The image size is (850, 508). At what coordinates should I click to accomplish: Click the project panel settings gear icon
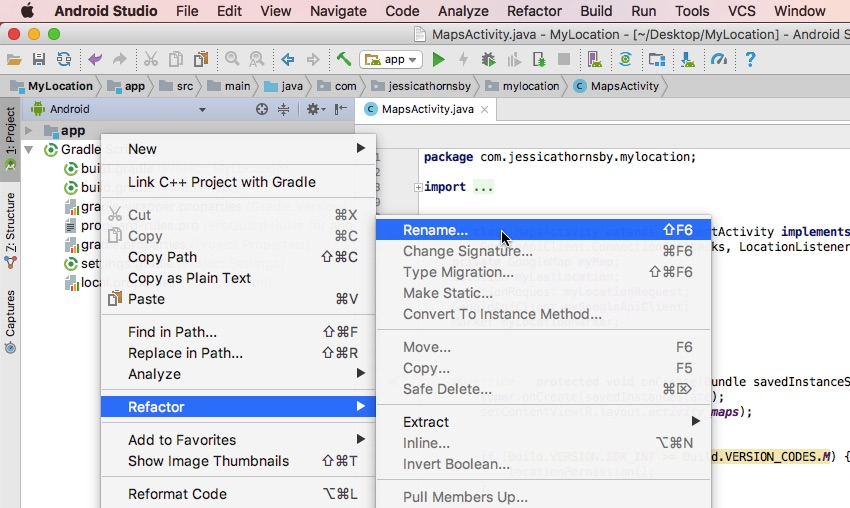tap(314, 109)
